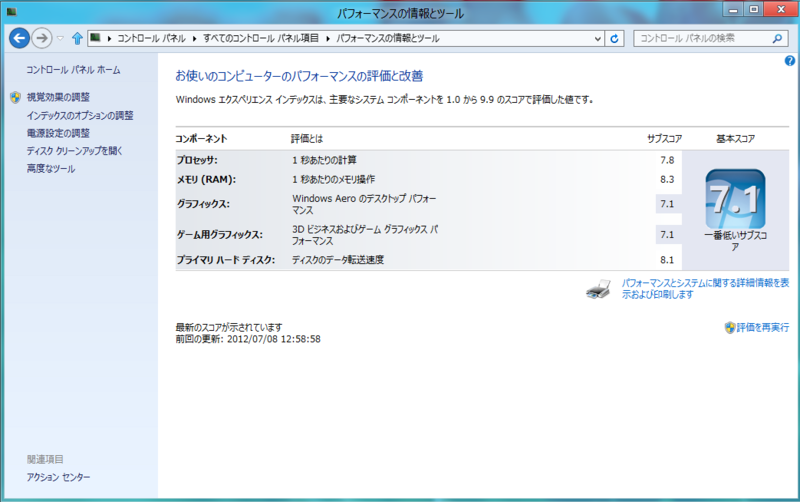
Task: Open 高度なツール link
Action: point(51,169)
